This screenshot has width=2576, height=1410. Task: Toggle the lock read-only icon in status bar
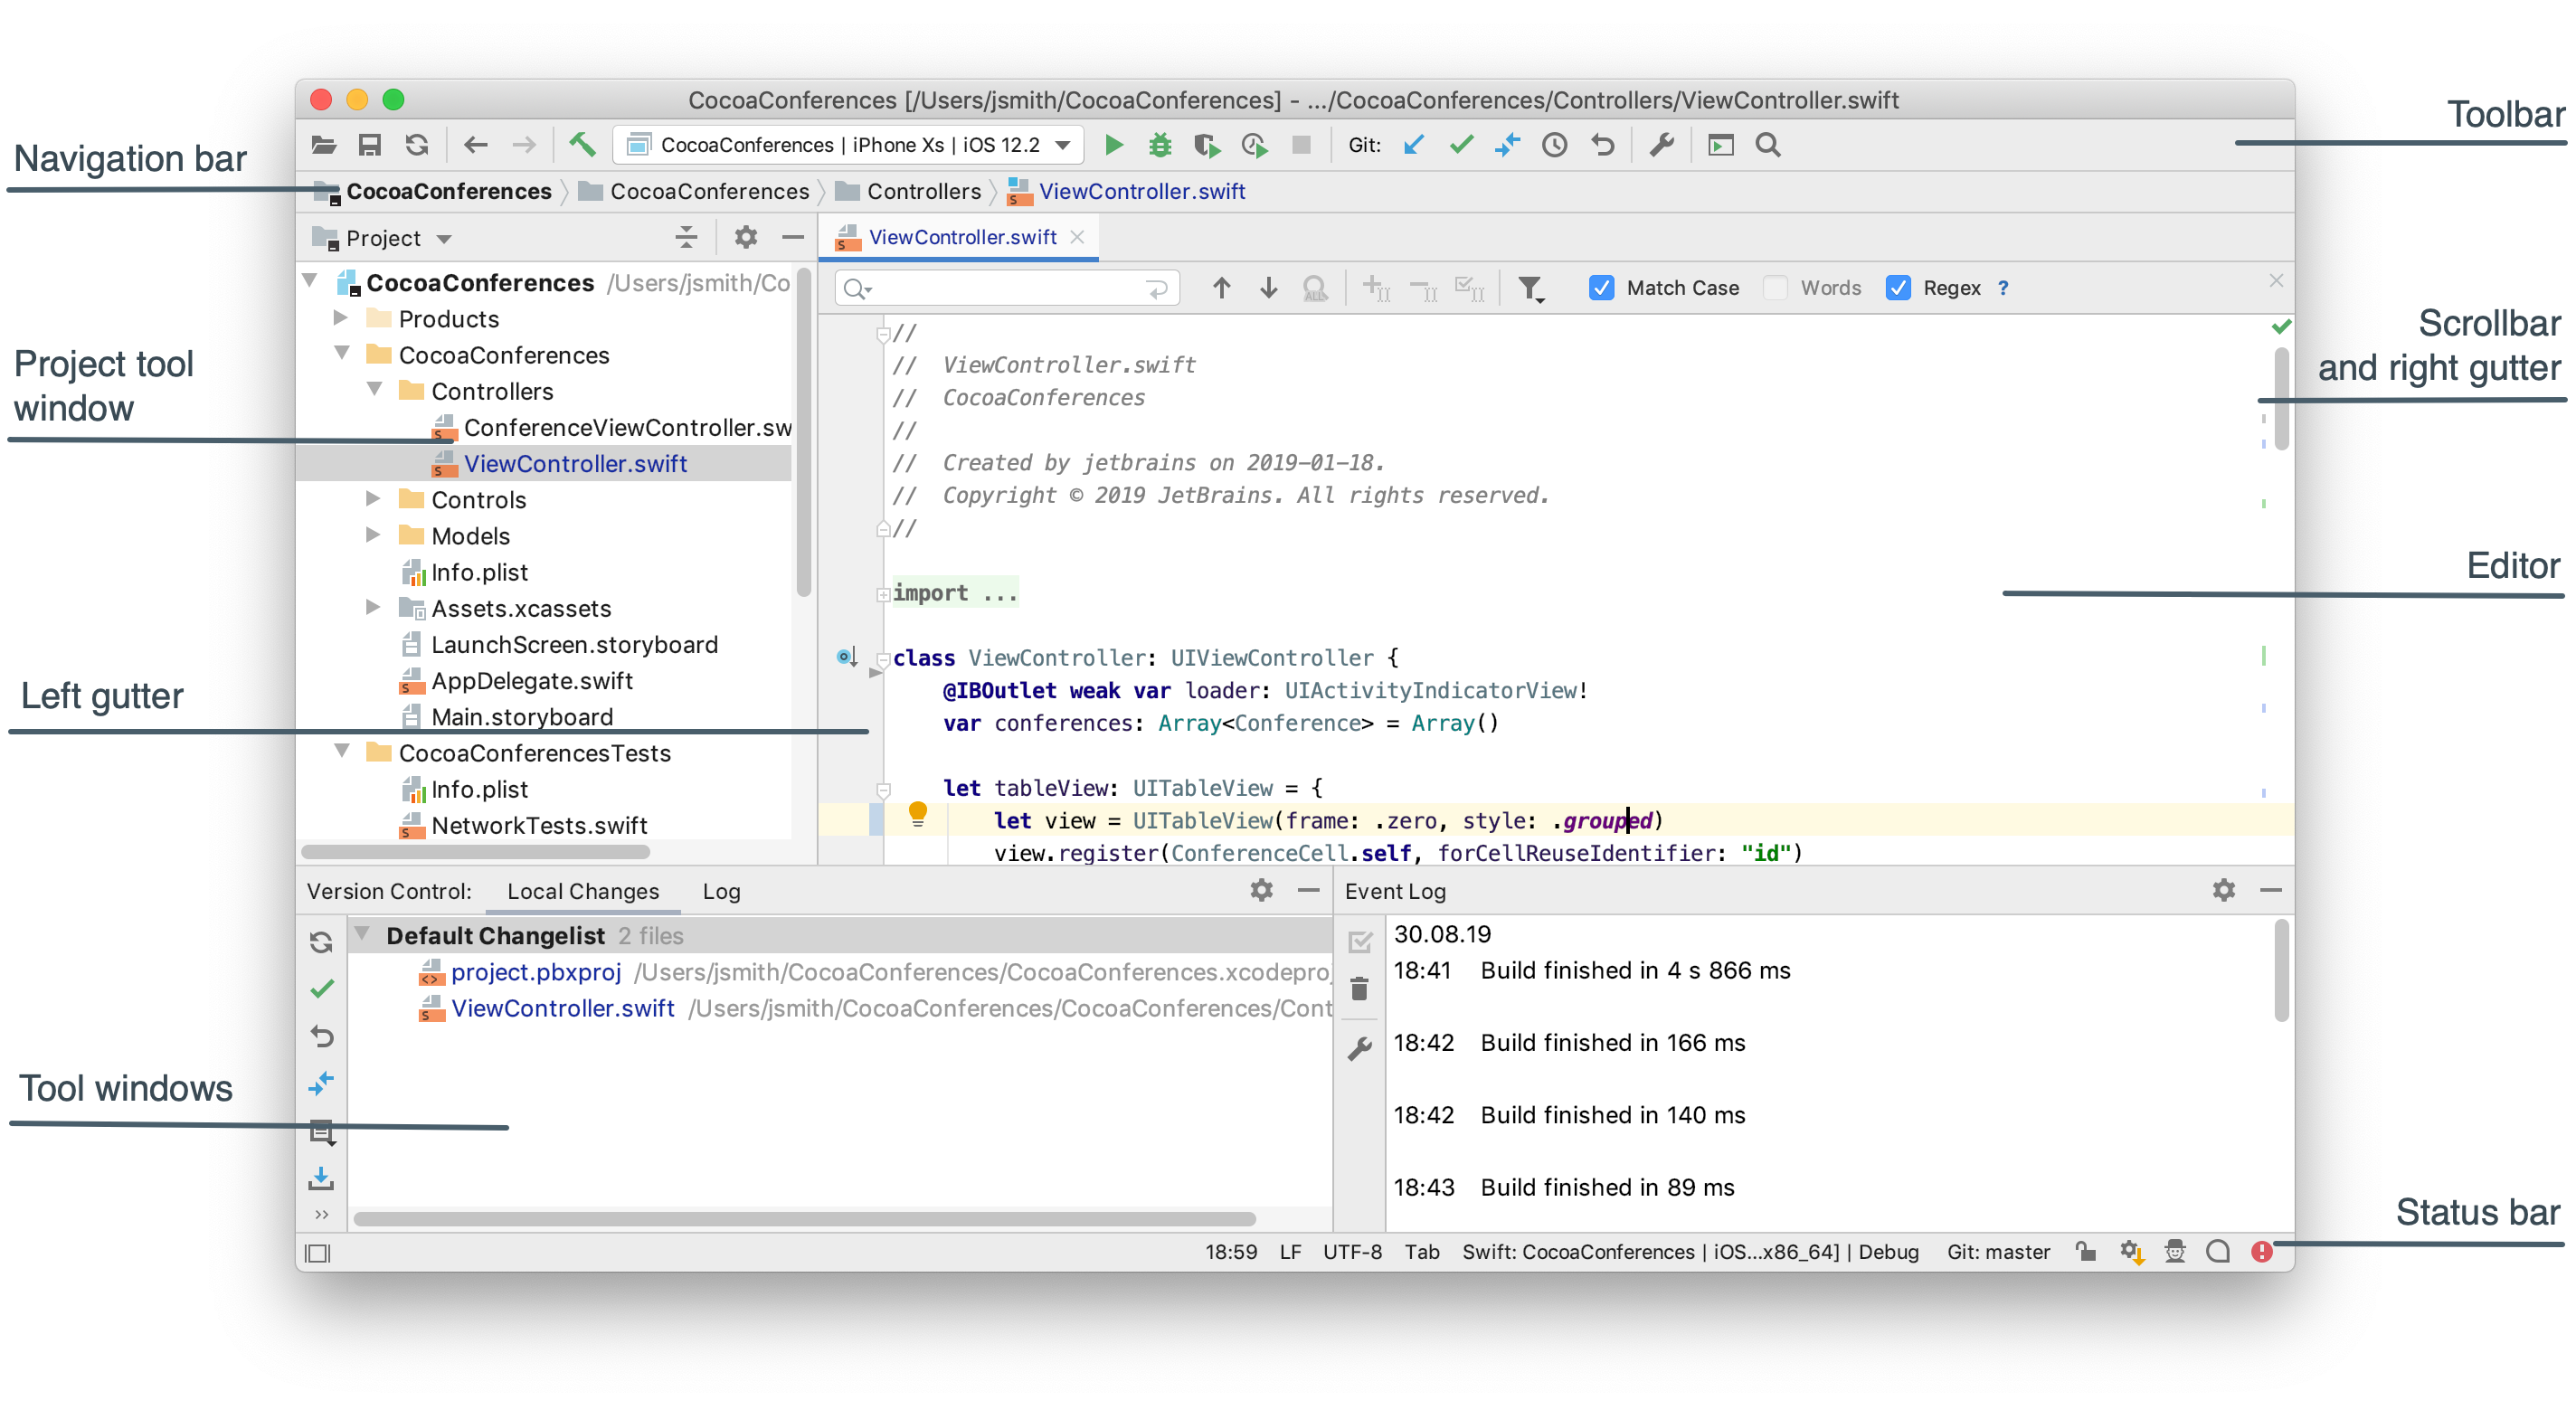coord(2085,1251)
